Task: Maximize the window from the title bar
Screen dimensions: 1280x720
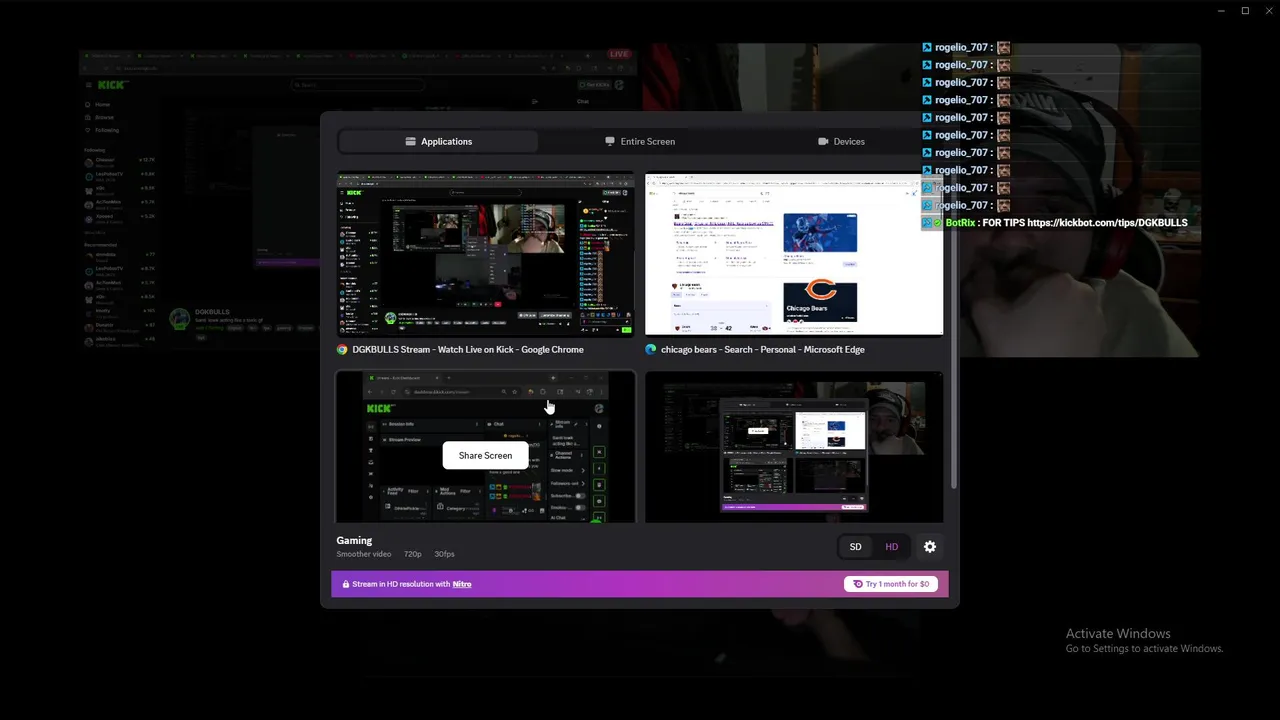Action: coord(1245,11)
